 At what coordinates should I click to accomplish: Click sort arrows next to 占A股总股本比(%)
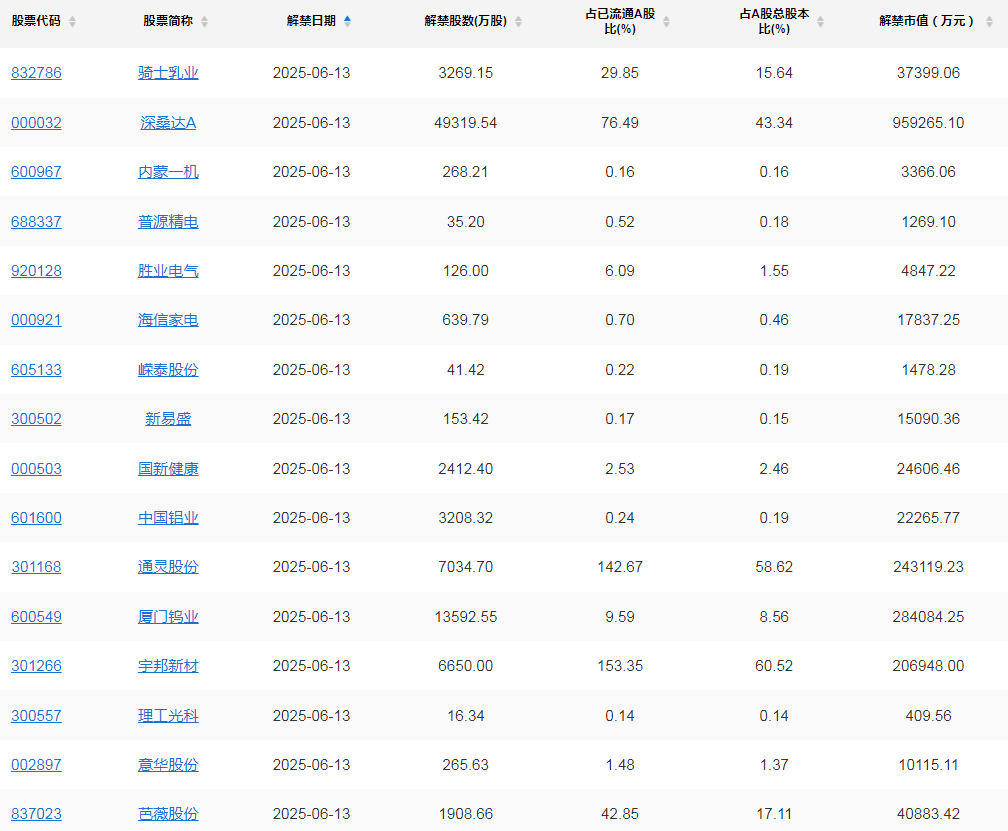[820, 21]
